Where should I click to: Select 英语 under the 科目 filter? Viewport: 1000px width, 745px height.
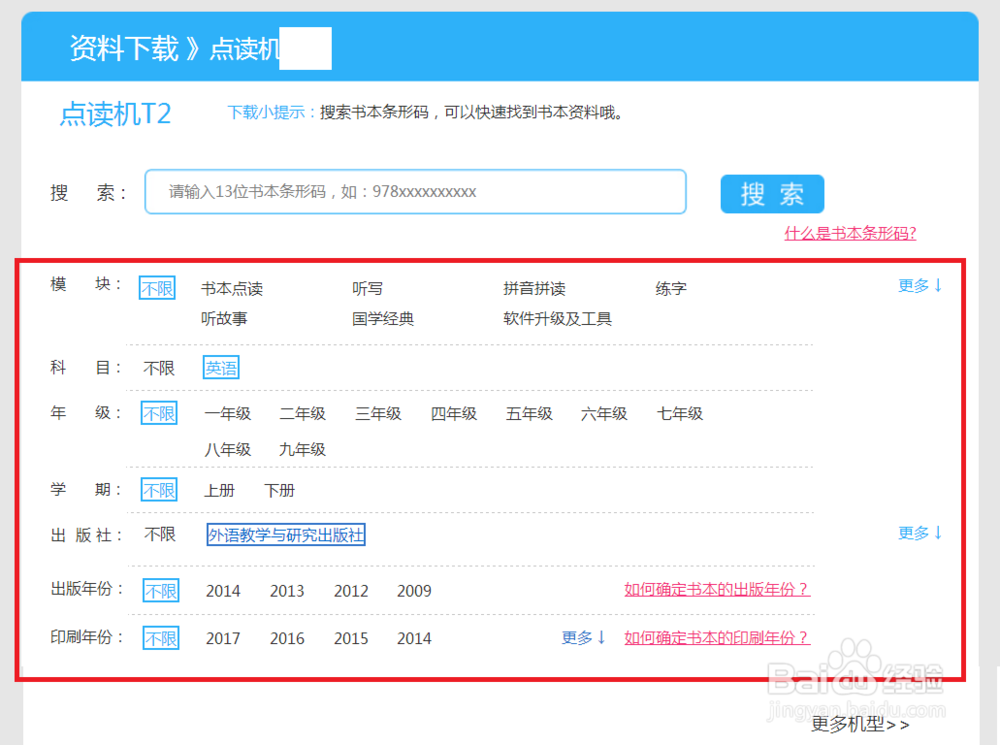click(220, 367)
